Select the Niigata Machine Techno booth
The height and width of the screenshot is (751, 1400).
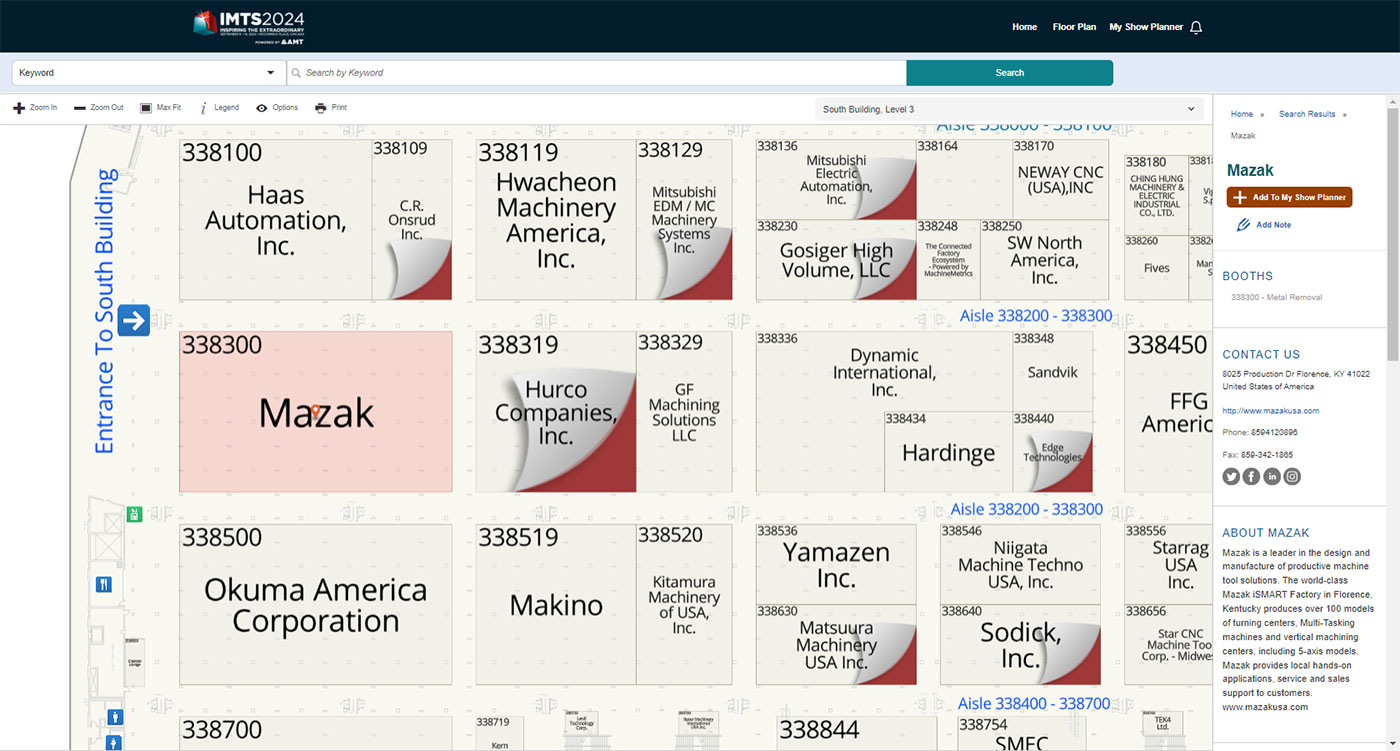click(x=1020, y=564)
